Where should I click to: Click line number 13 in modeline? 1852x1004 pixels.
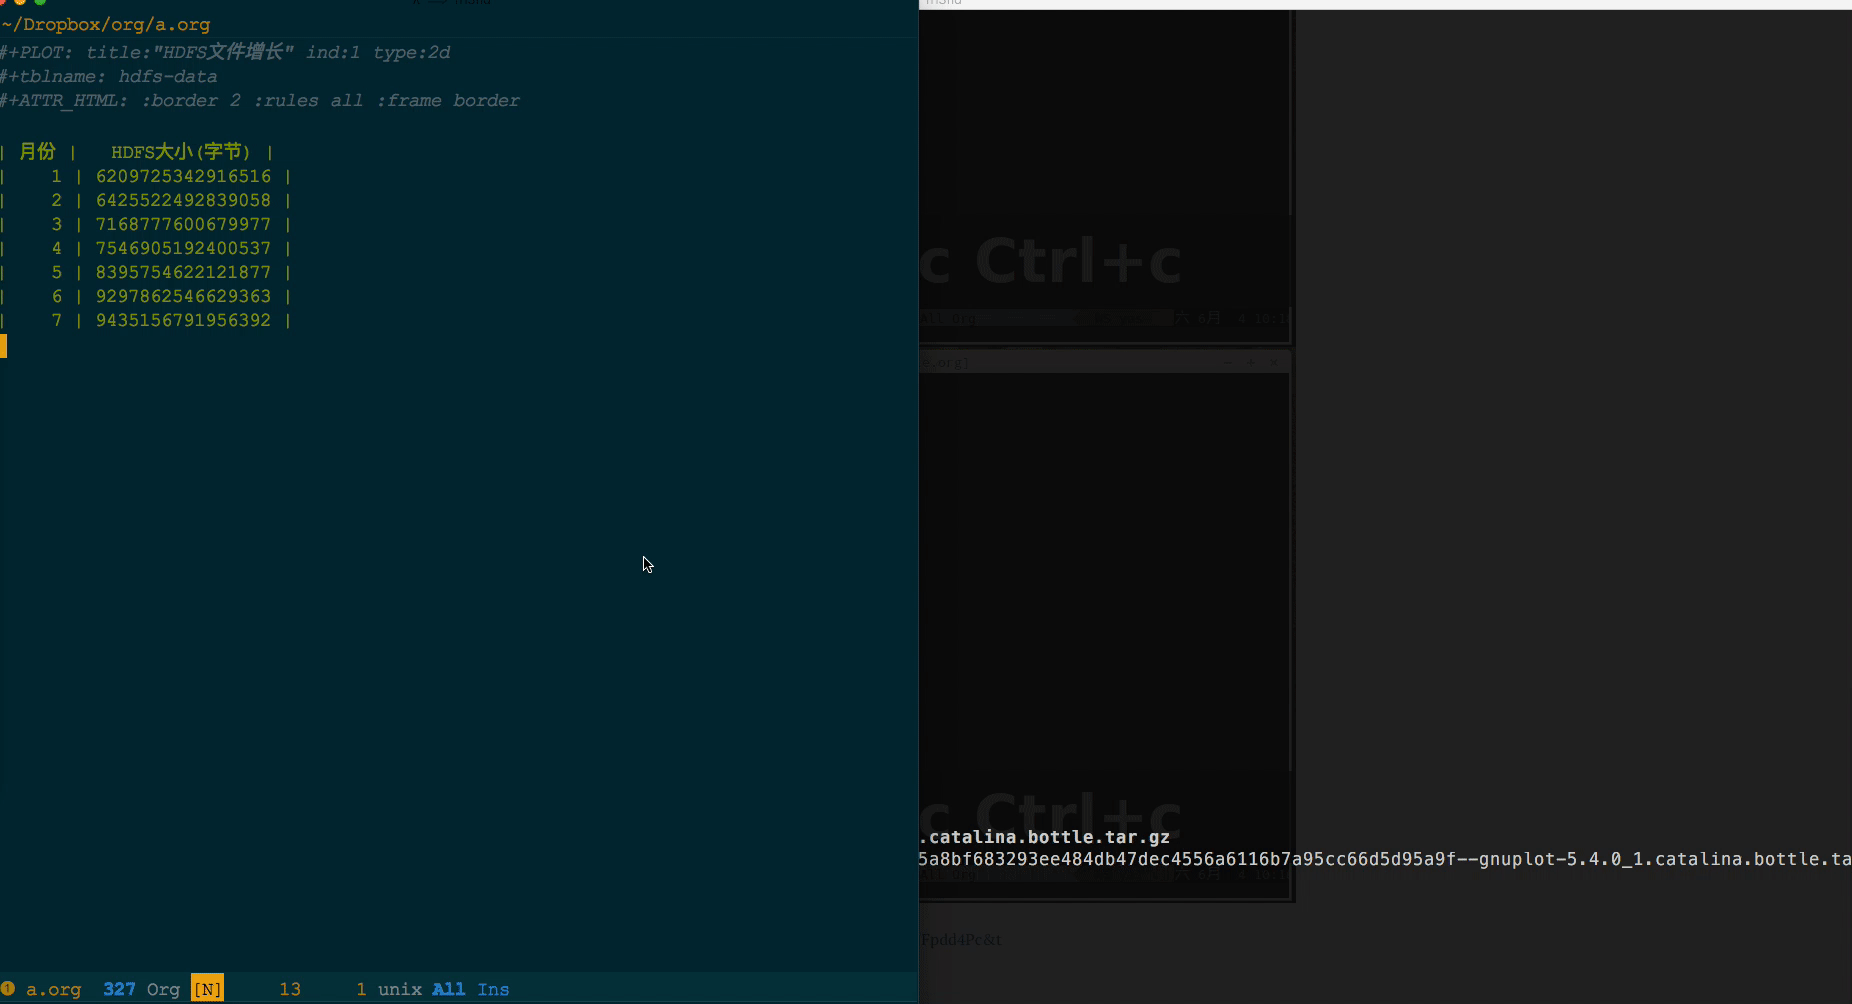[290, 989]
